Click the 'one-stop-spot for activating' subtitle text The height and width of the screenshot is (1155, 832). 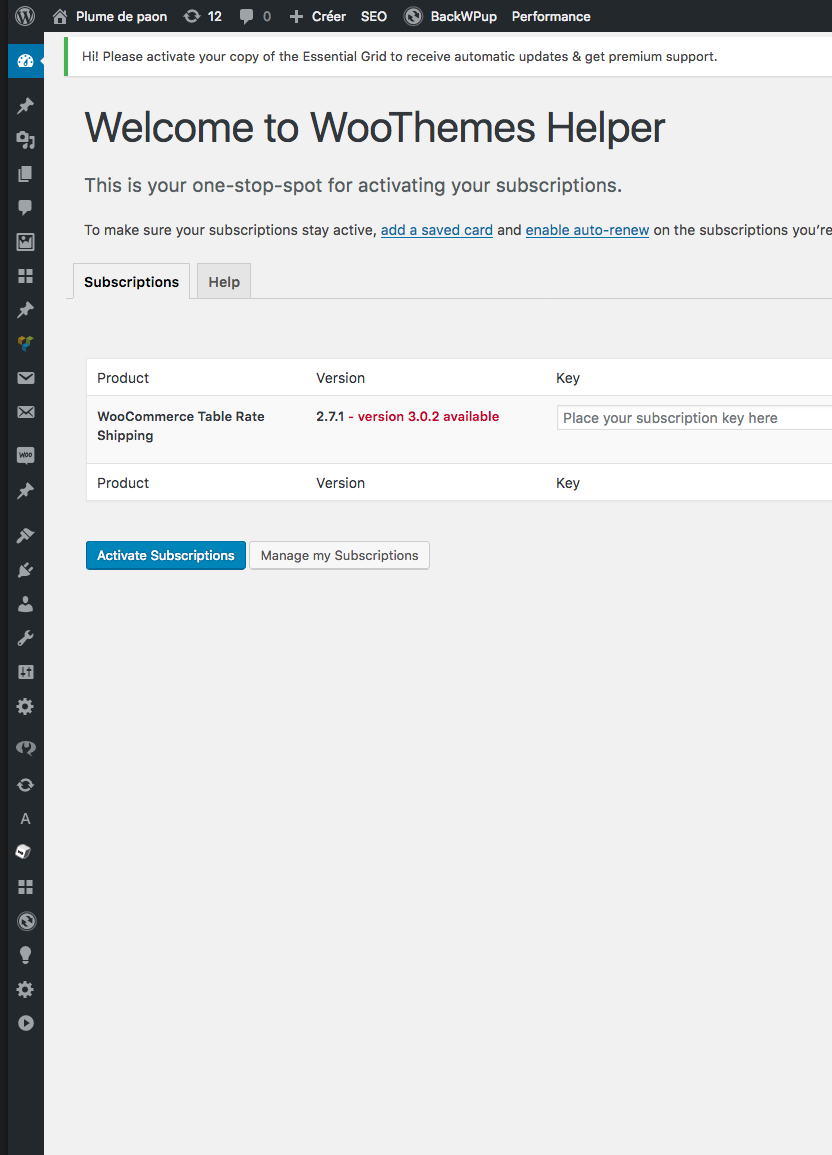(353, 185)
